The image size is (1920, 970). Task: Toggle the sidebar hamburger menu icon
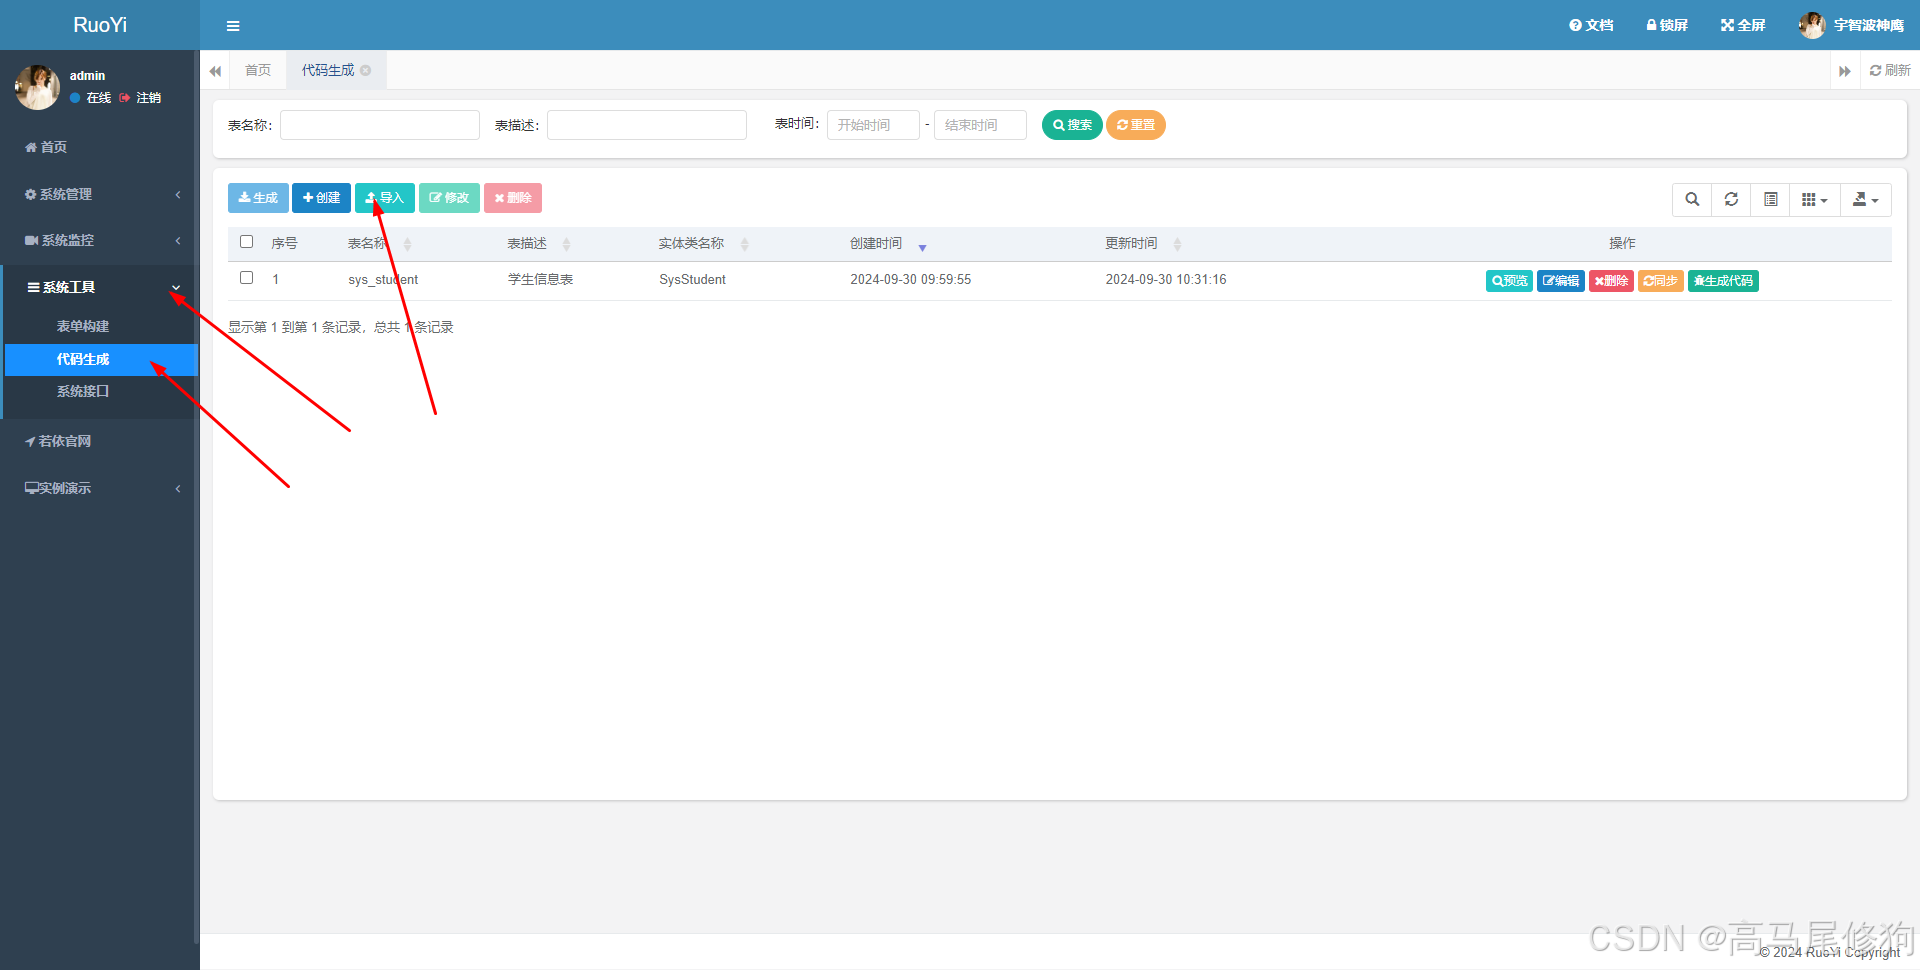coord(233,26)
